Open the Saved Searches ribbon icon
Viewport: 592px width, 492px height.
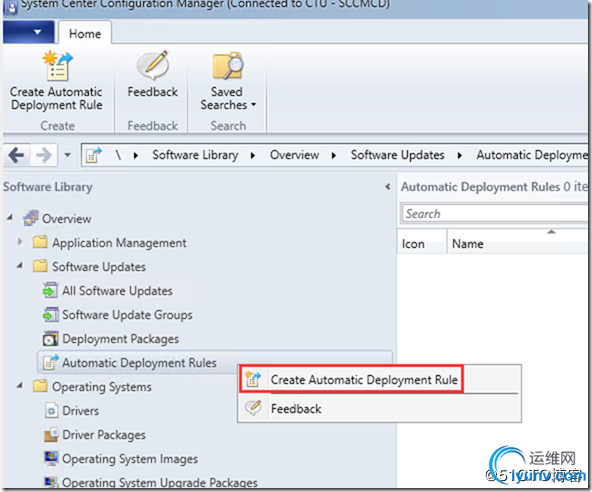(228, 65)
